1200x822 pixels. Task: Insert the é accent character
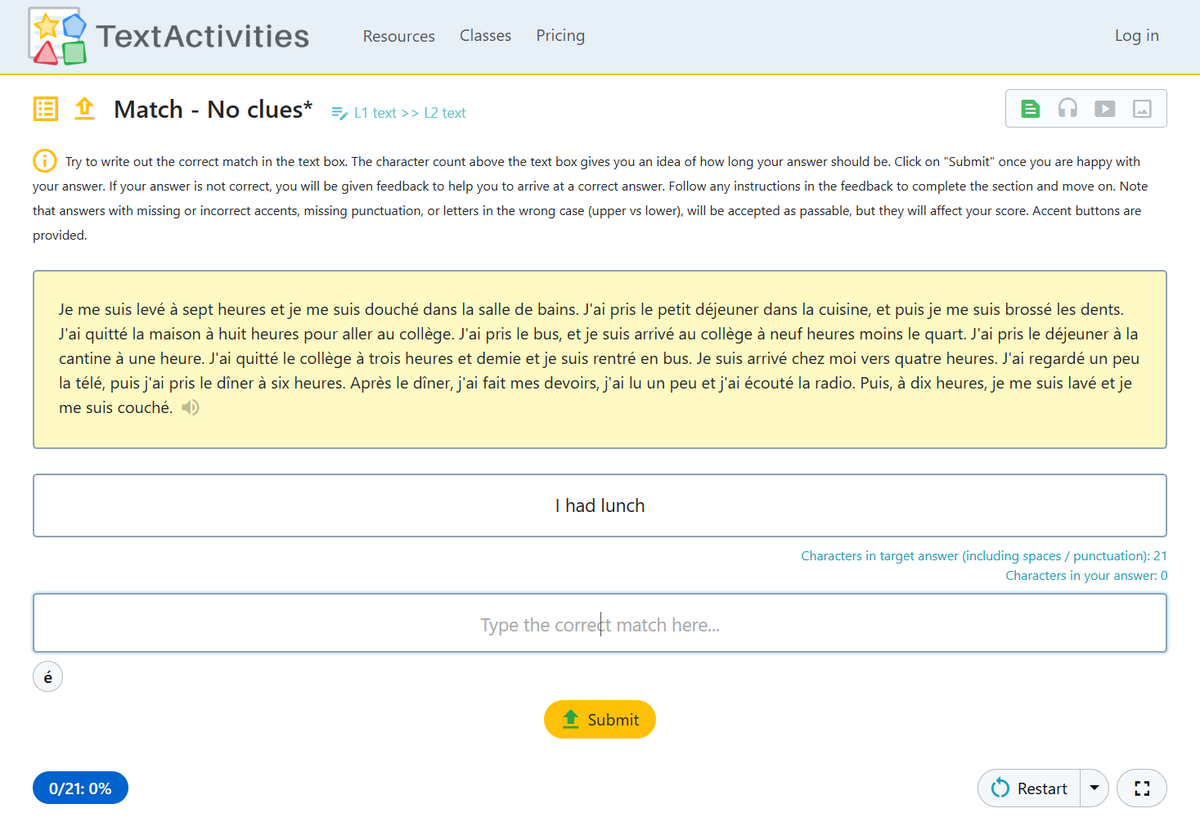click(48, 676)
